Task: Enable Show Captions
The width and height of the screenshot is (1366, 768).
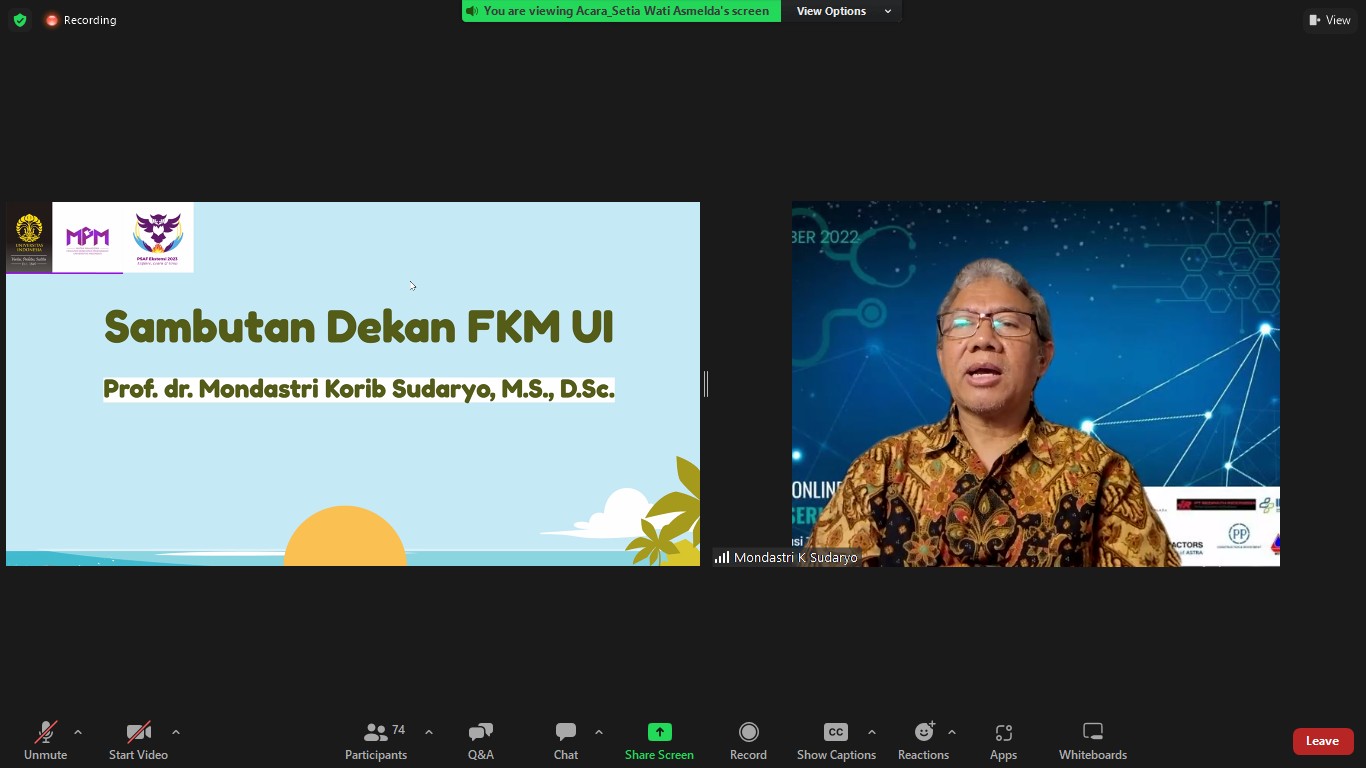Action: [x=836, y=740]
